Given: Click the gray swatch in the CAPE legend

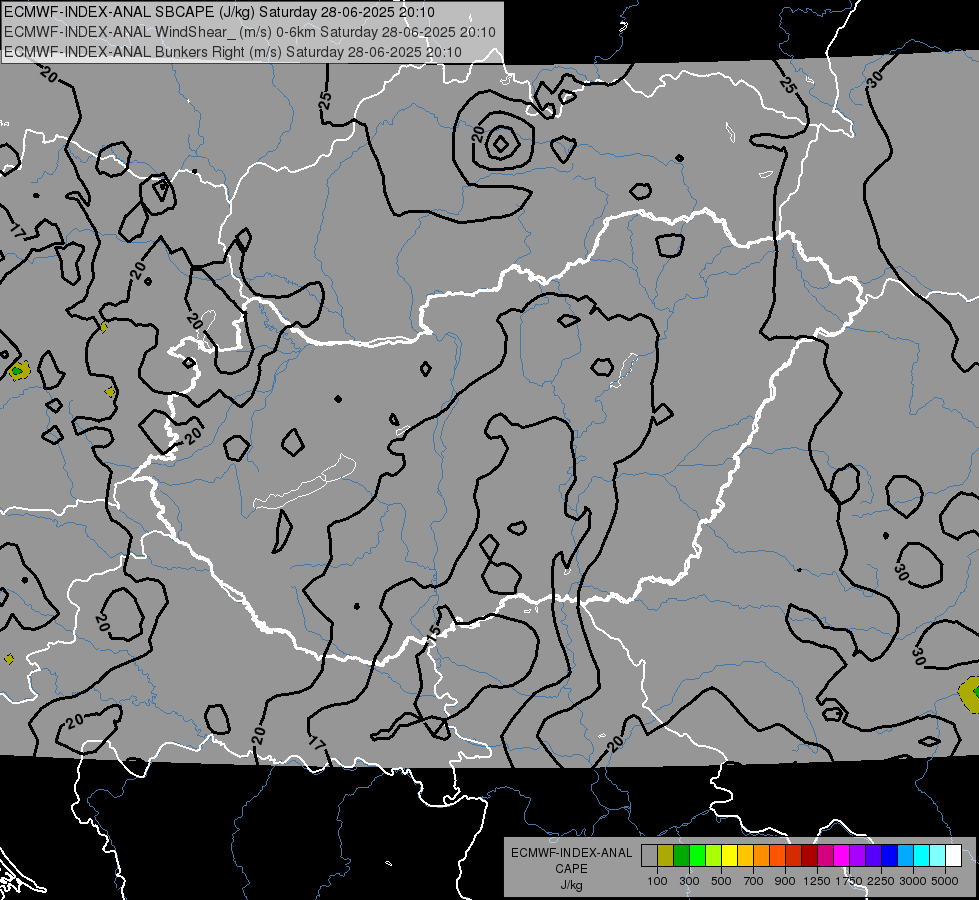Looking at the screenshot, I should (x=649, y=856).
